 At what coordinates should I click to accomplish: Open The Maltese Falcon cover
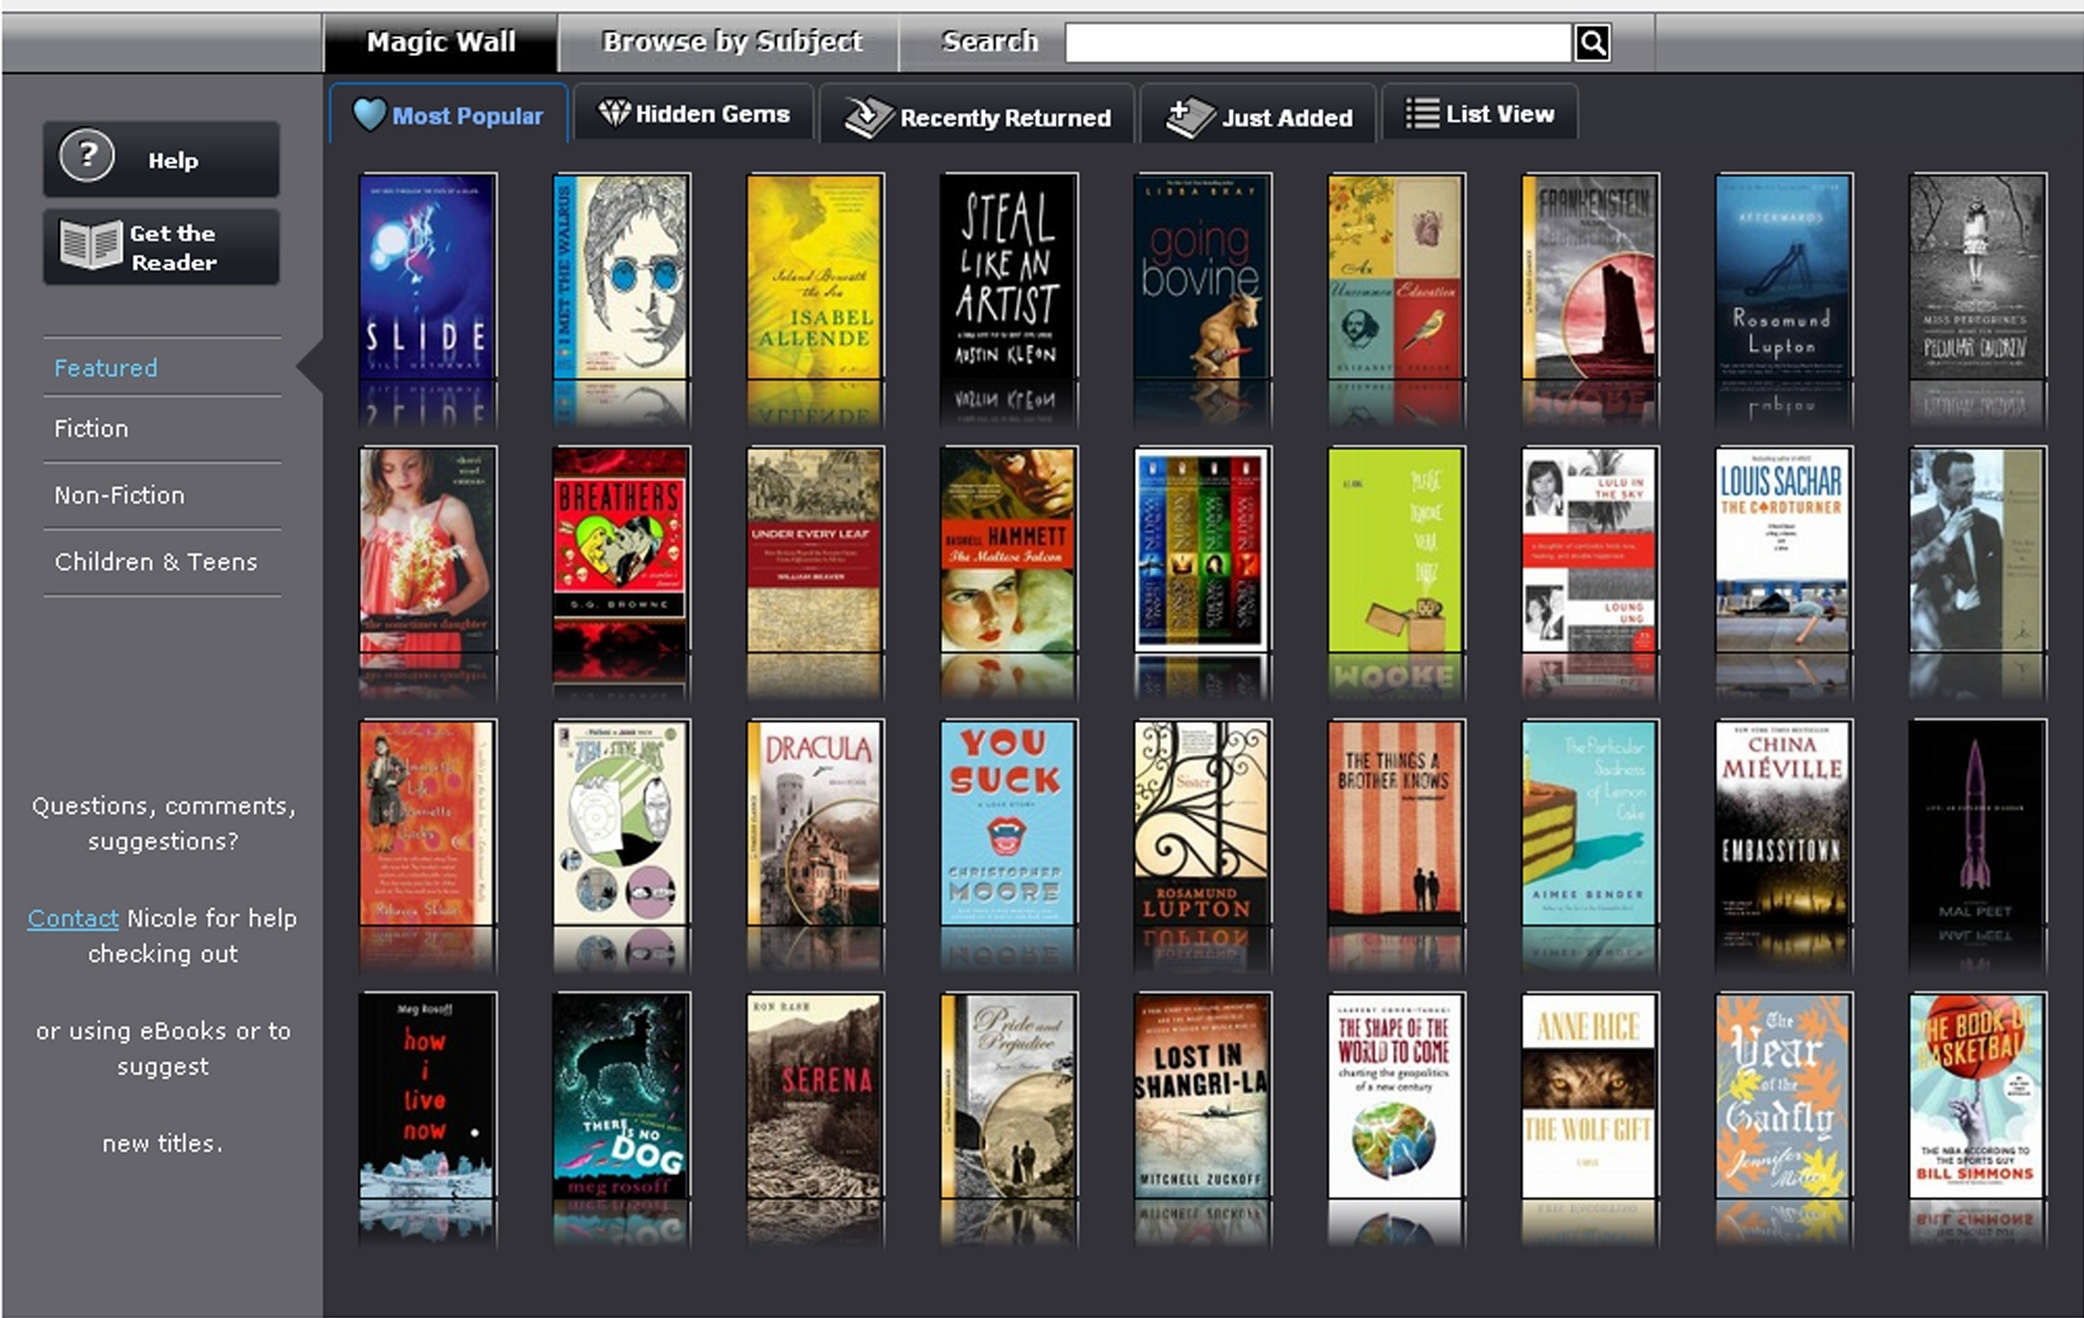[x=1009, y=550]
